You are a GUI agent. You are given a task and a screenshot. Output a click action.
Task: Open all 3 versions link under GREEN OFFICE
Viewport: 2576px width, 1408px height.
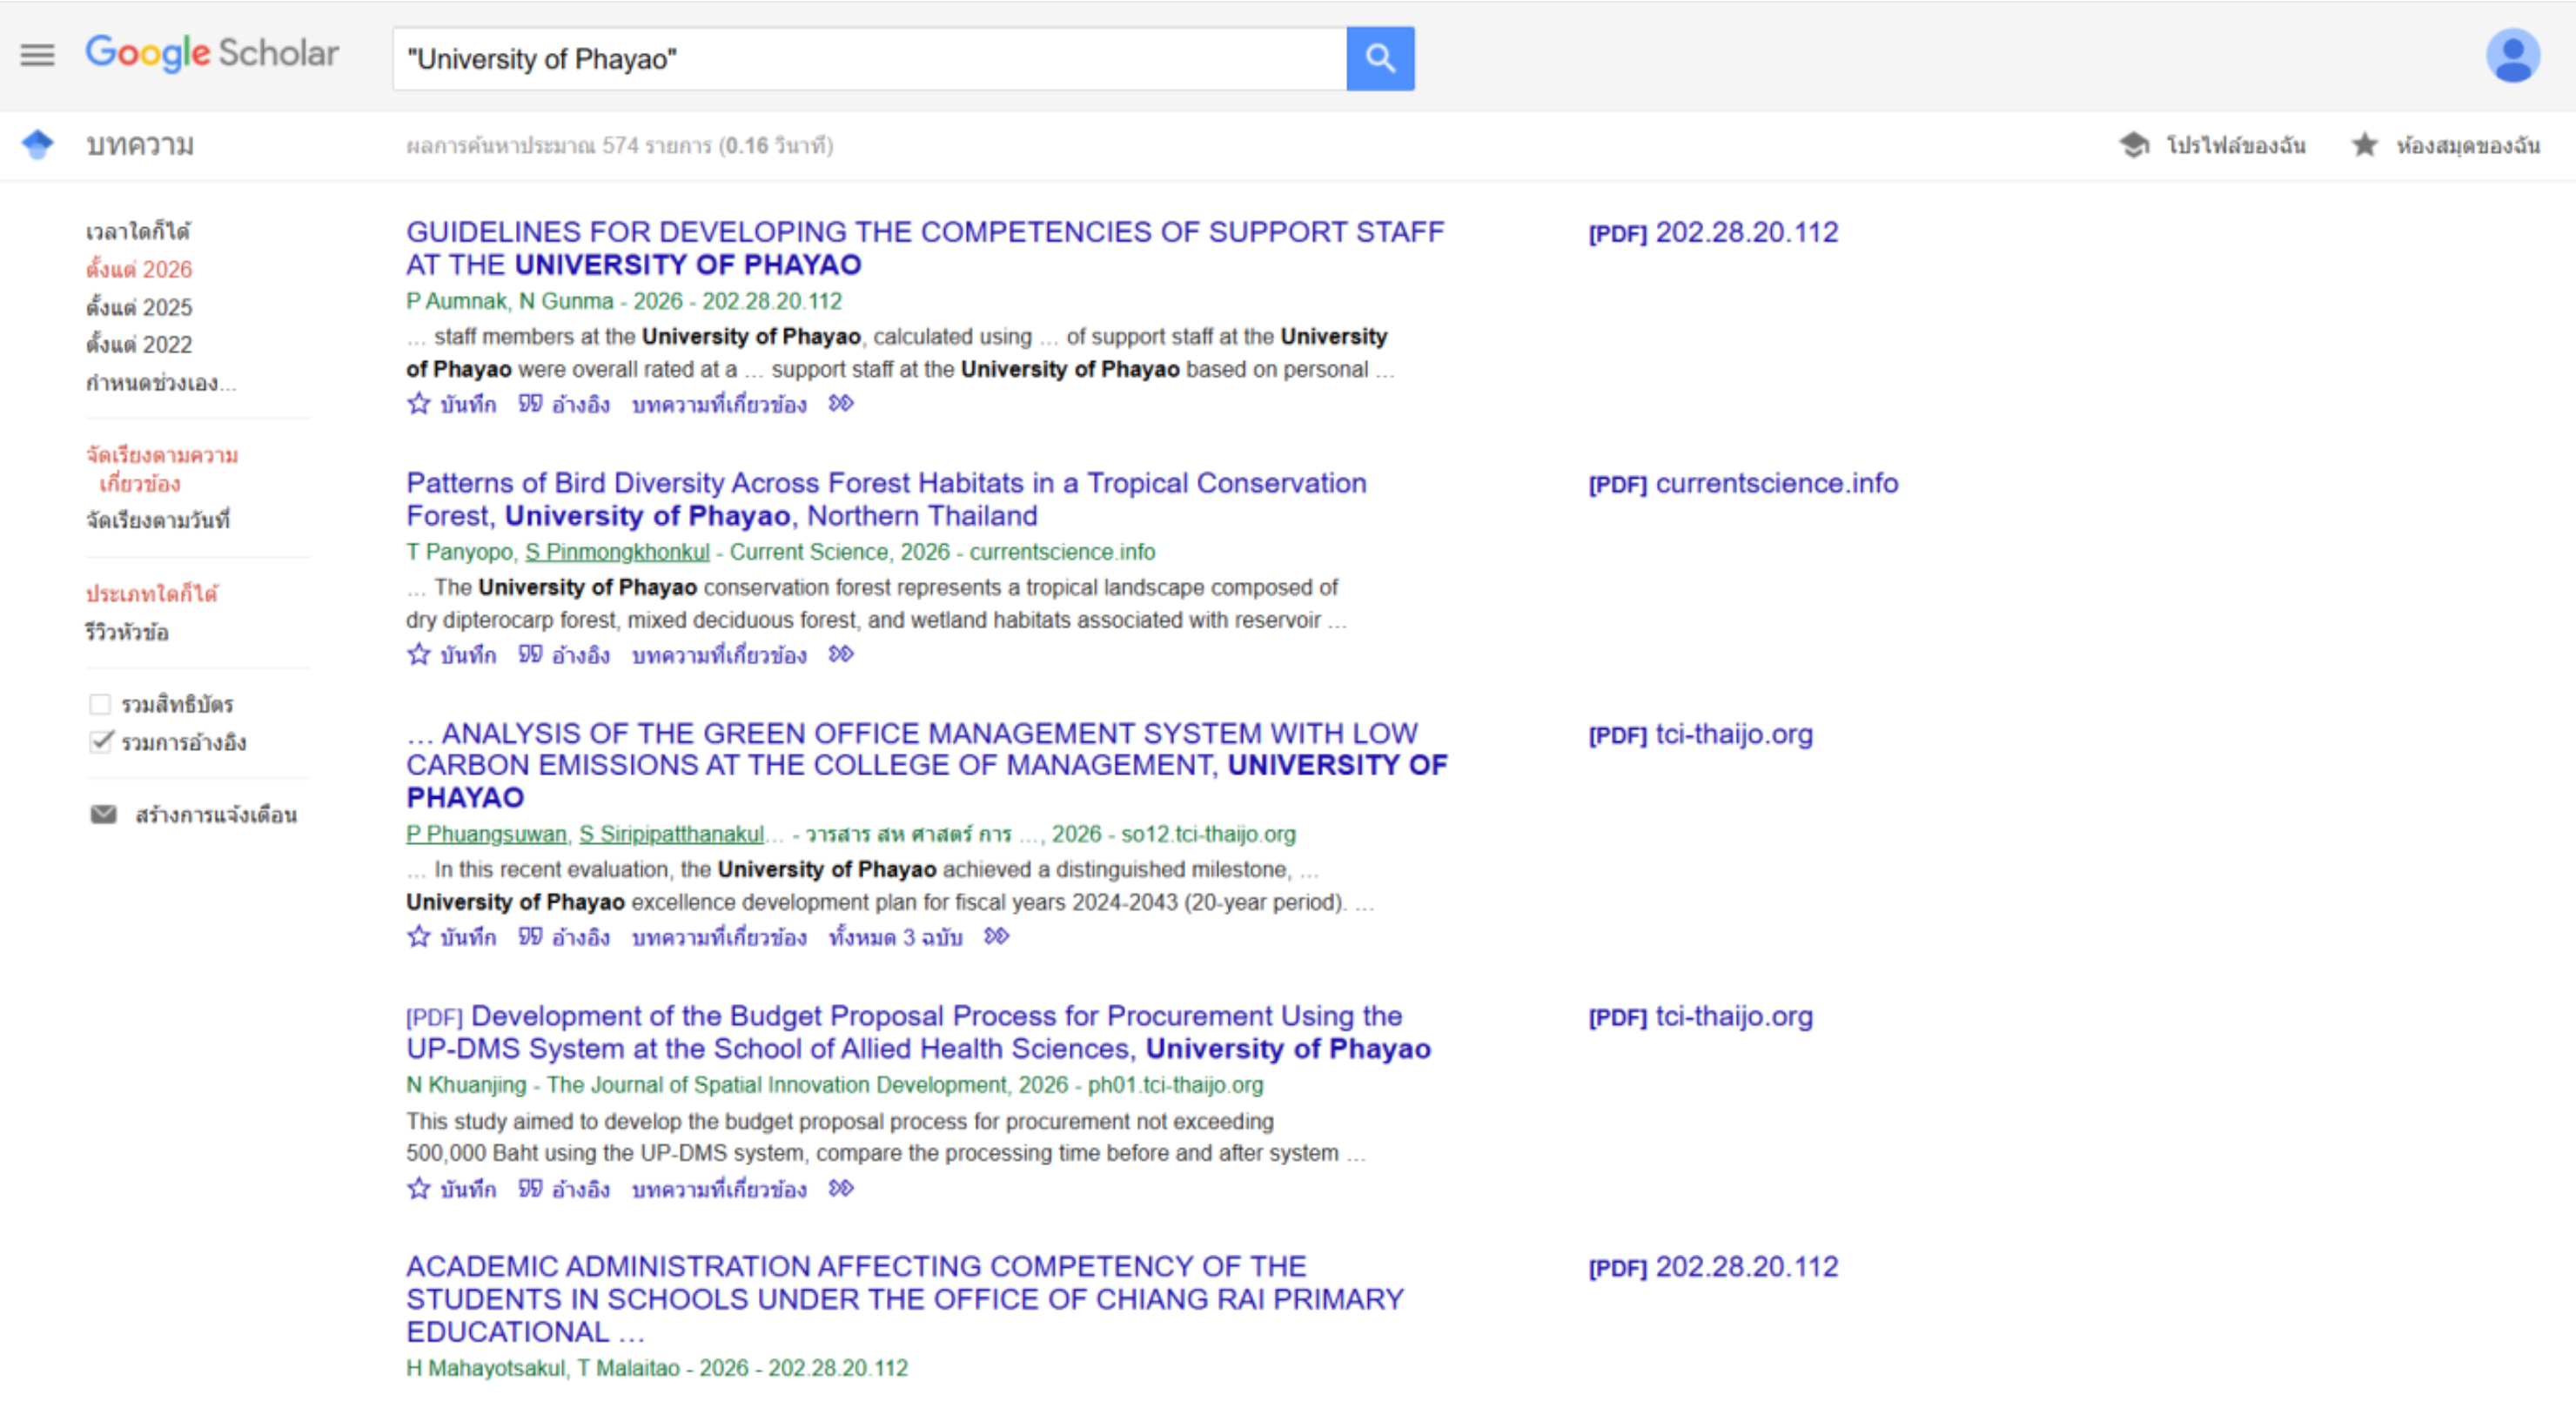pyautogui.click(x=896, y=937)
